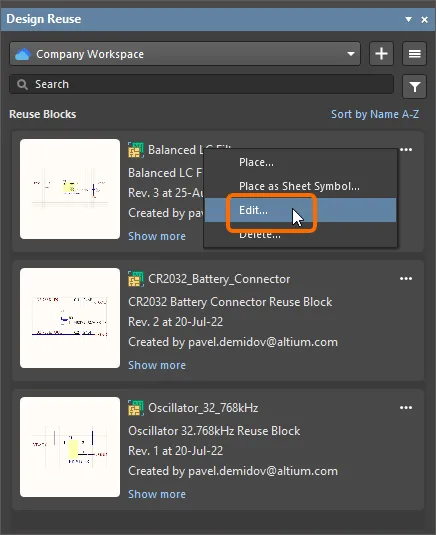This screenshot has width=436, height=535.
Task: Open the Oscillator_32_768kHz ellipsis menu
Action: (406, 408)
